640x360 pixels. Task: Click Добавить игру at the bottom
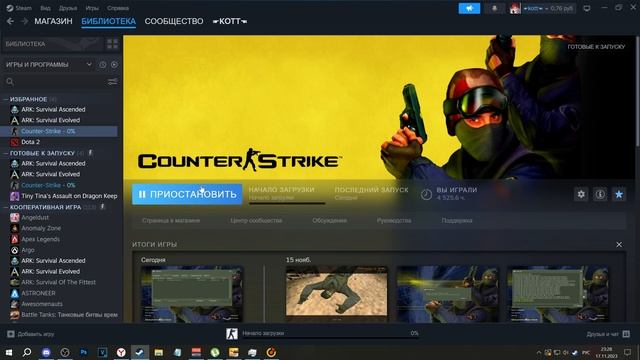tap(36, 334)
